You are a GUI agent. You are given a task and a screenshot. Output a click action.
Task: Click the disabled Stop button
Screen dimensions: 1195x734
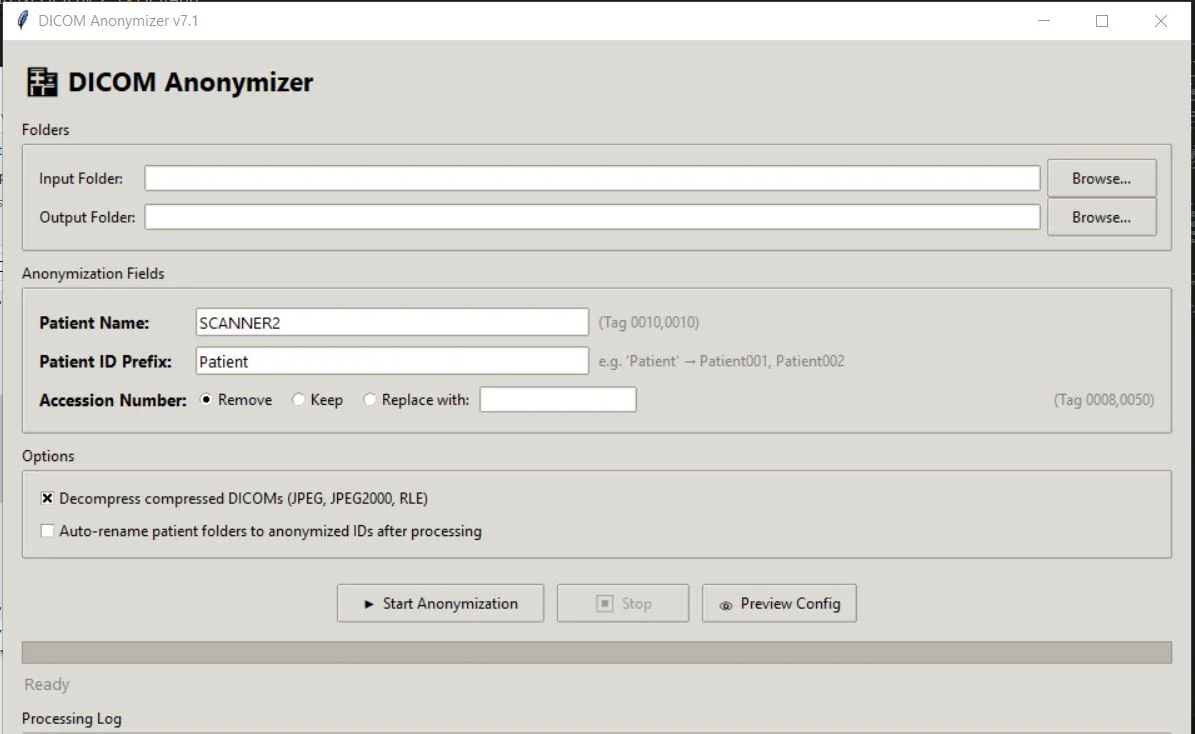pyautogui.click(x=623, y=603)
